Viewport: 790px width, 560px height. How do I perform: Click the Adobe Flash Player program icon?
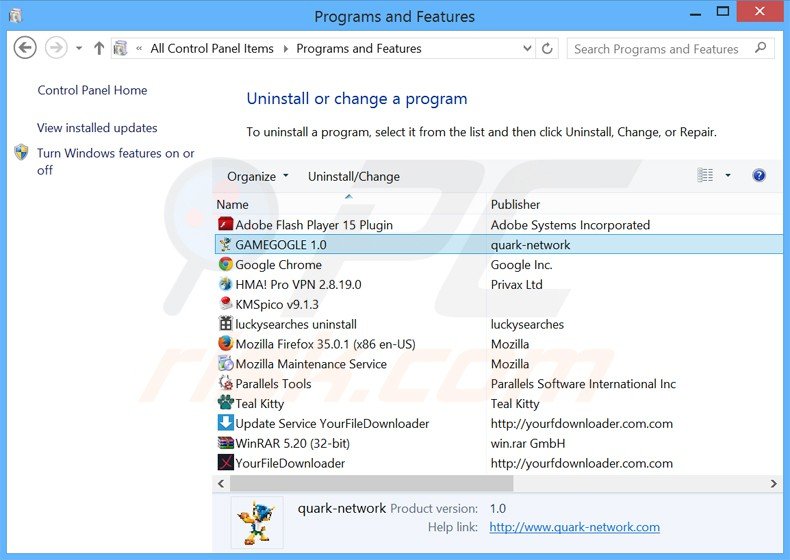click(225, 224)
